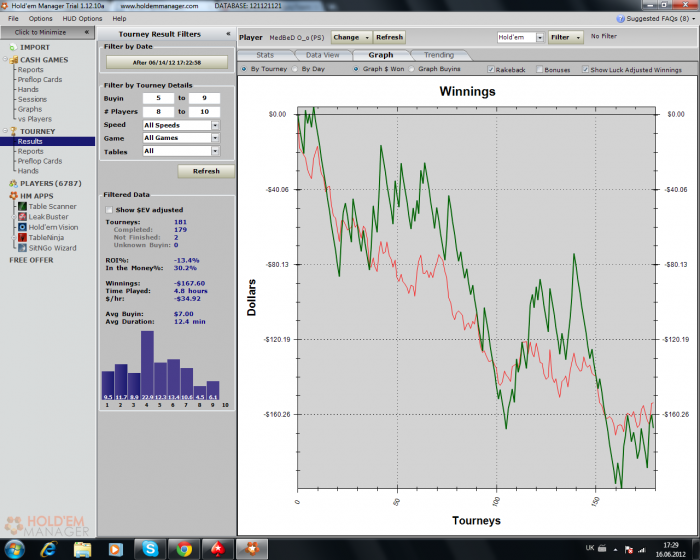Click the maximum # Players field

point(204,112)
